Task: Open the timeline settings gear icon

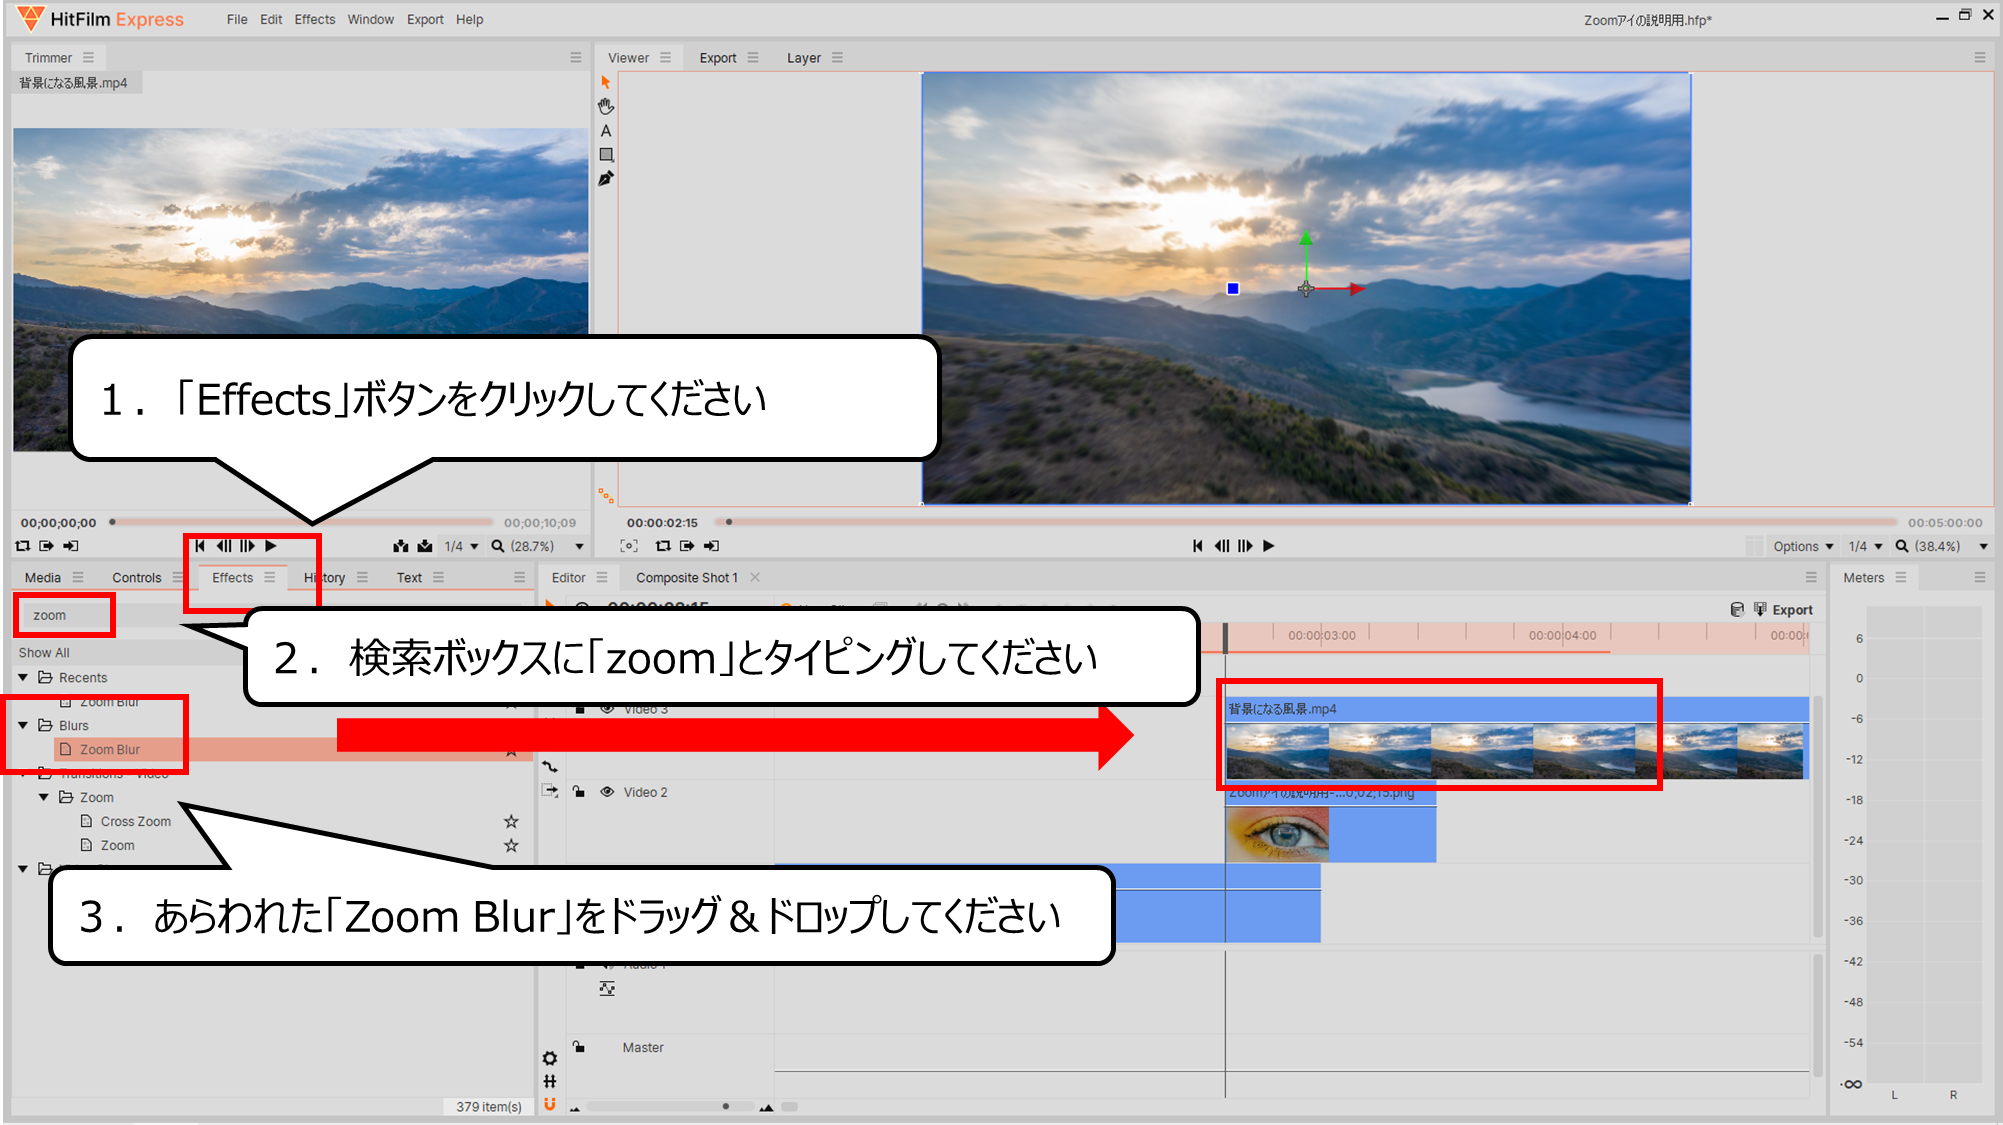Action: point(550,1058)
